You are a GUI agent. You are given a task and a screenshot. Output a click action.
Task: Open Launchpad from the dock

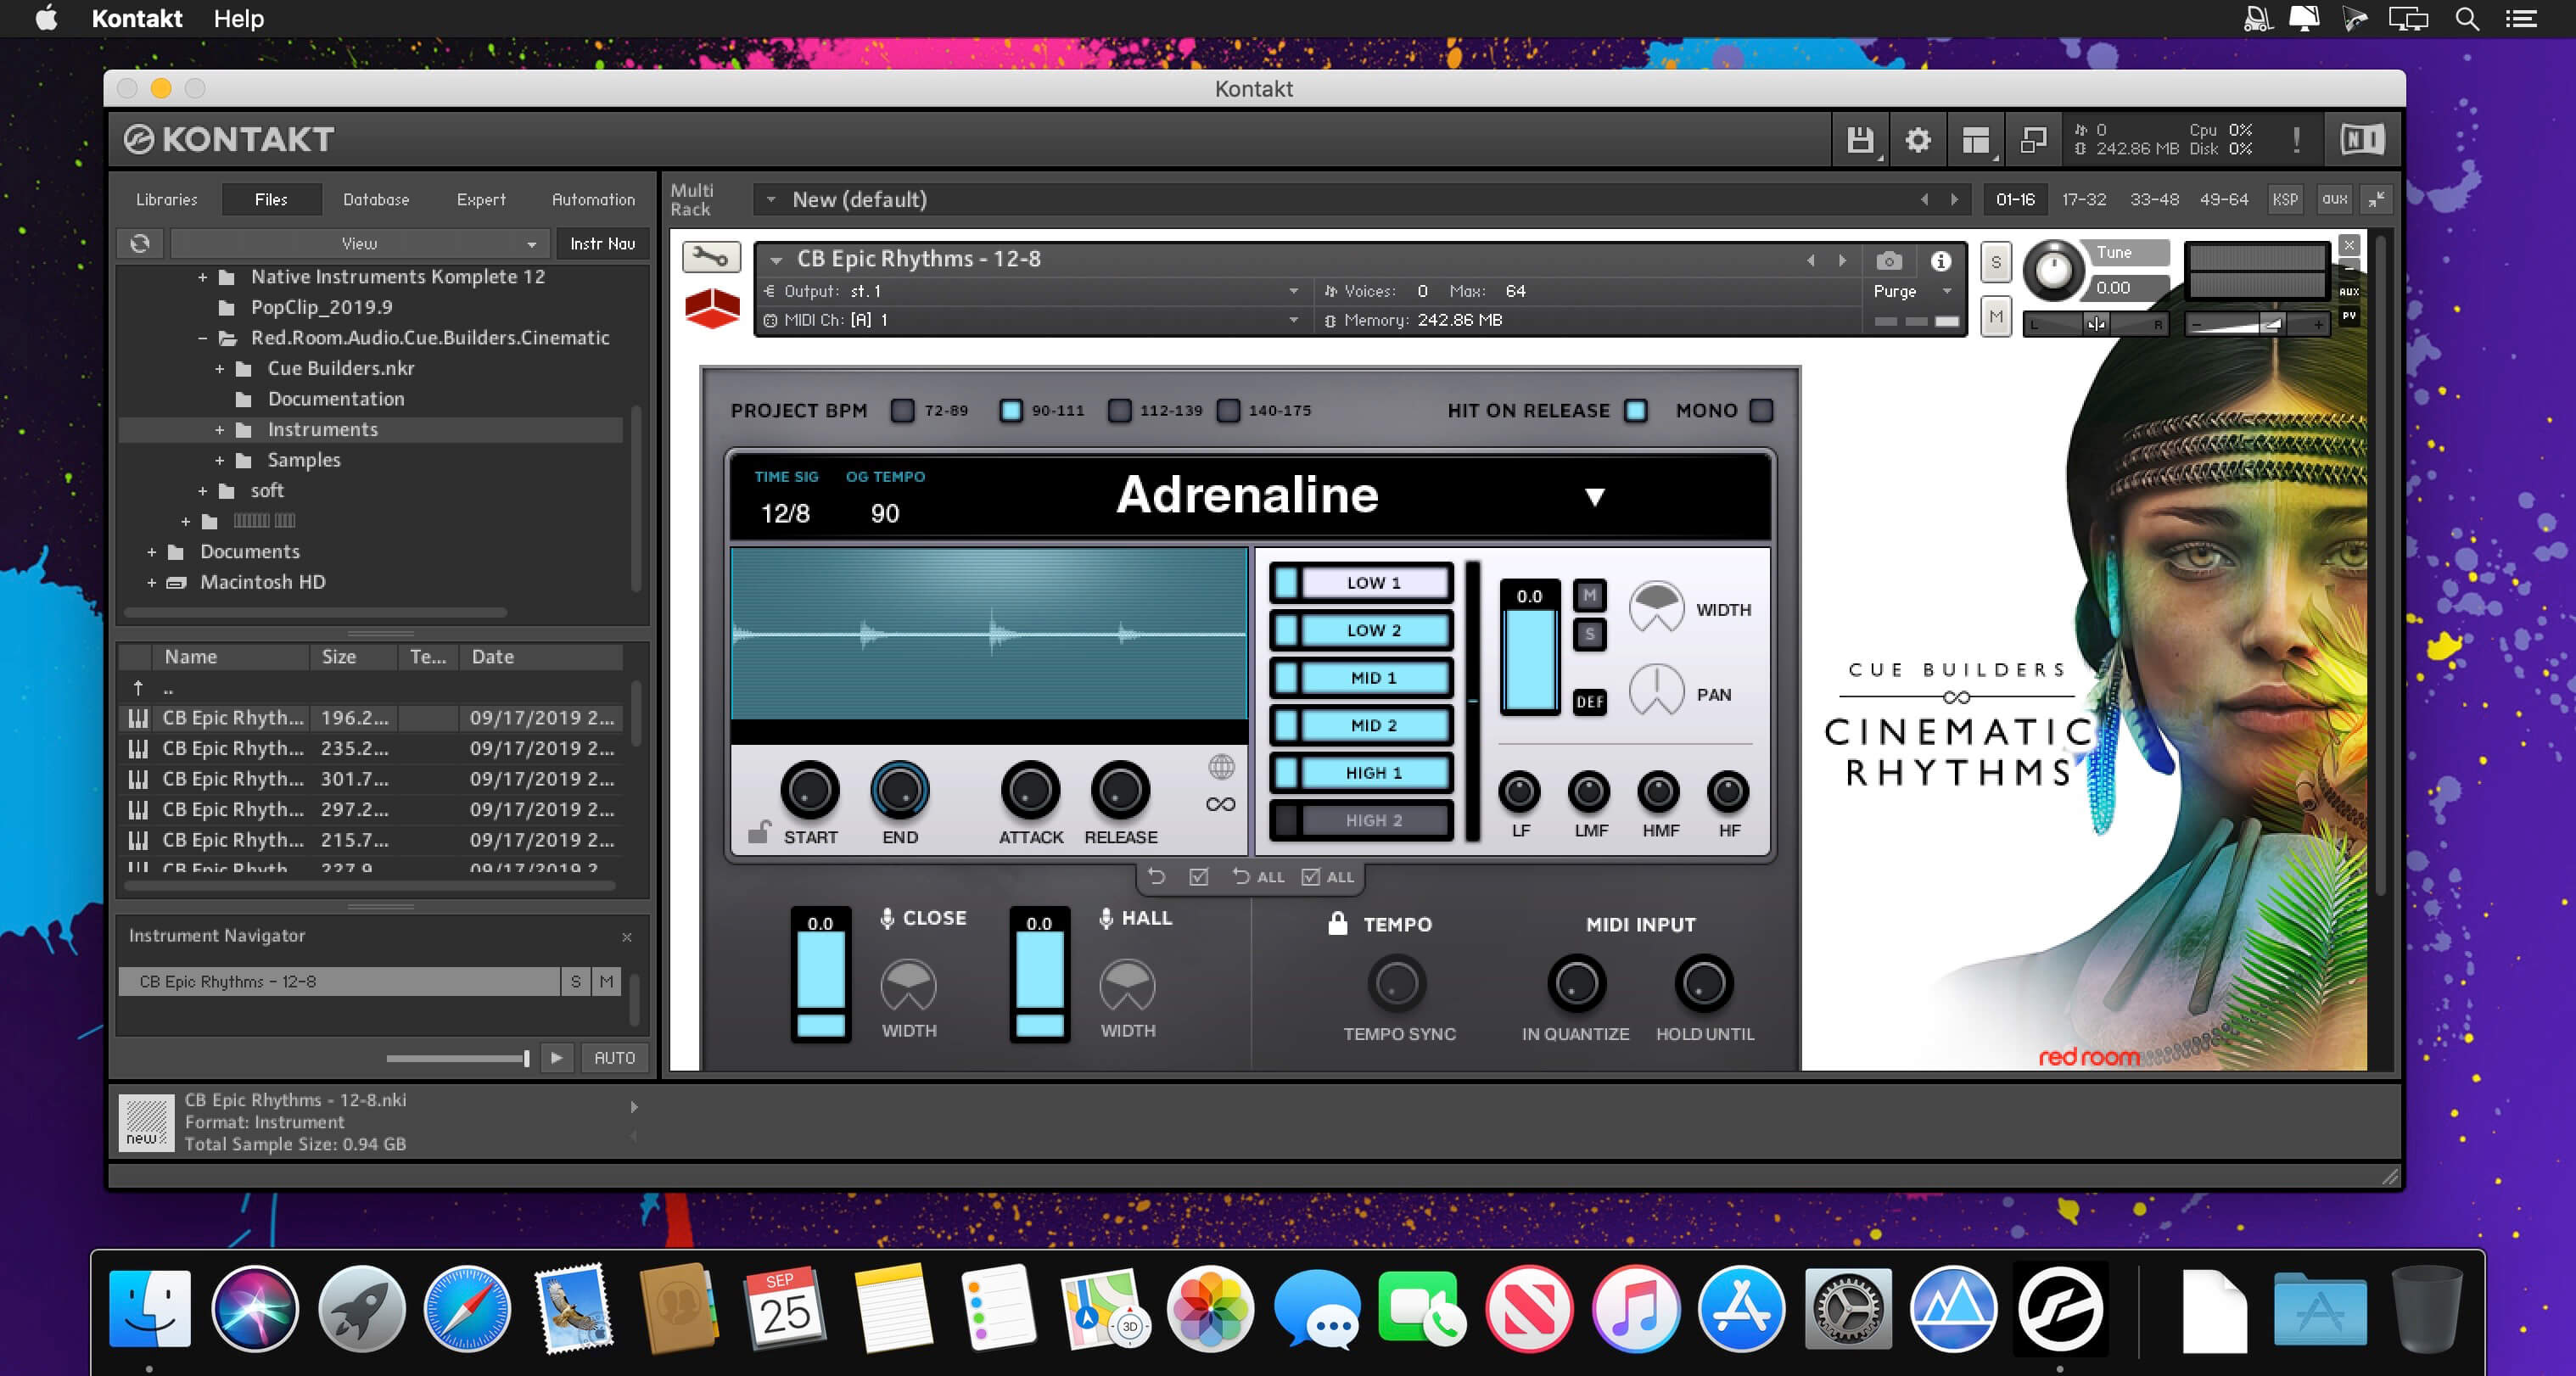[x=361, y=1308]
